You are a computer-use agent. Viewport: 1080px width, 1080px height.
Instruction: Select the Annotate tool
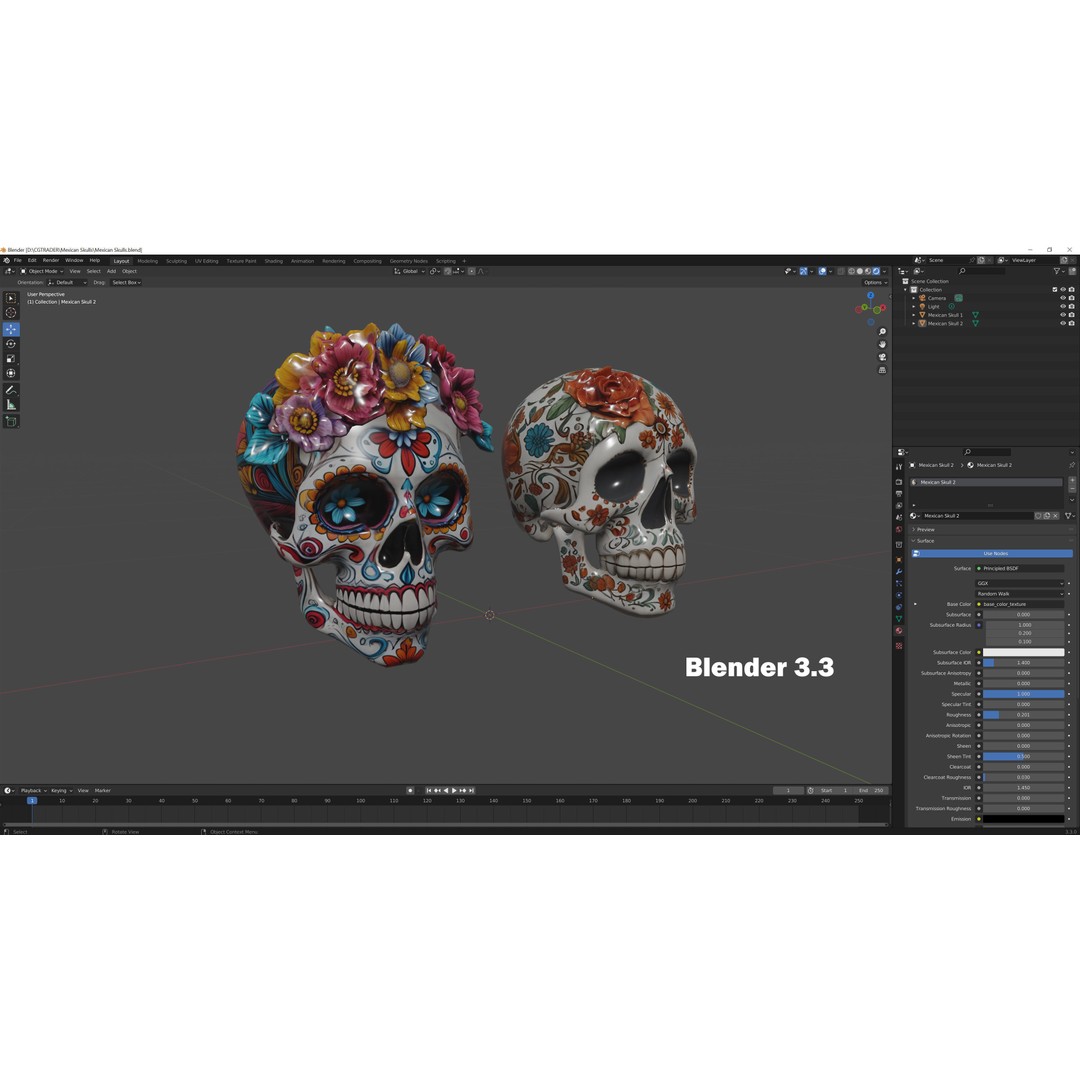point(11,390)
